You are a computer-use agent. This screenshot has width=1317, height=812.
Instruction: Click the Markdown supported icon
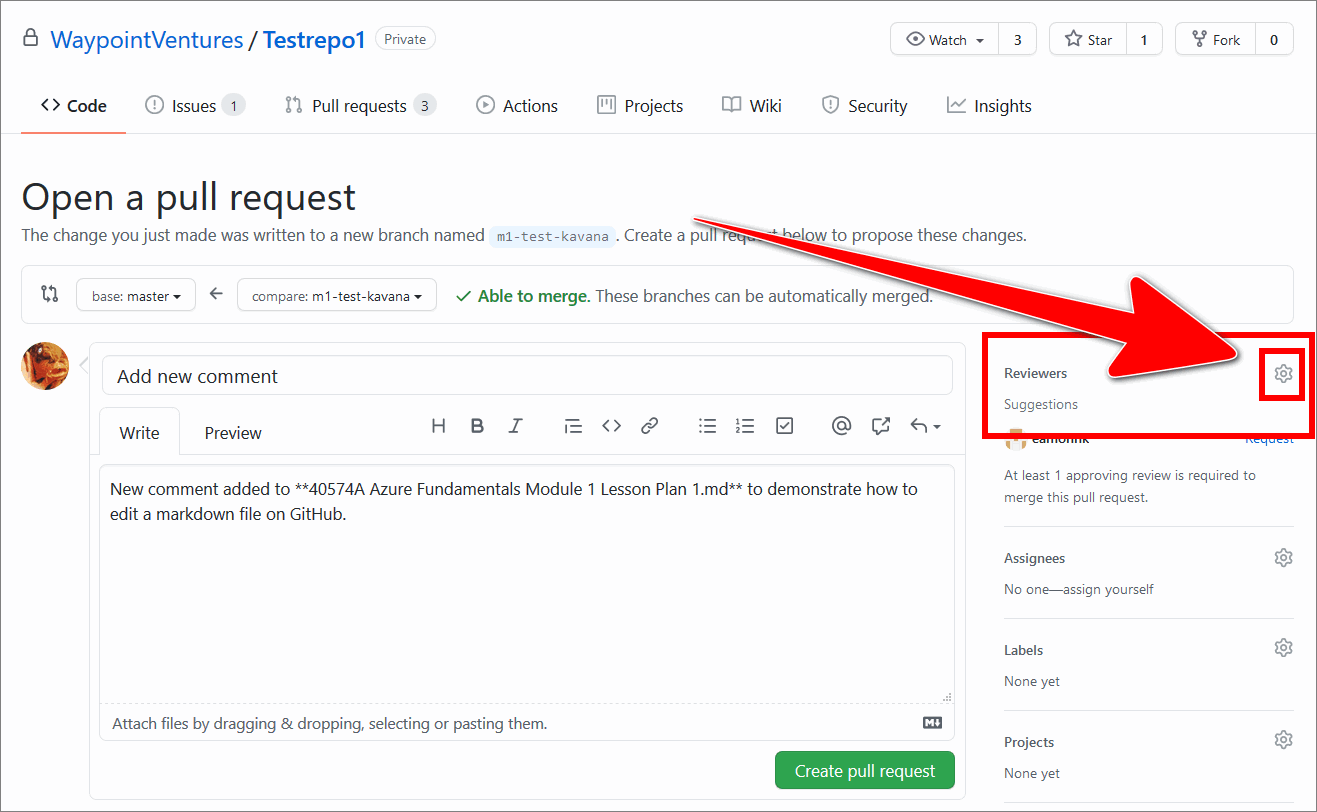(932, 723)
